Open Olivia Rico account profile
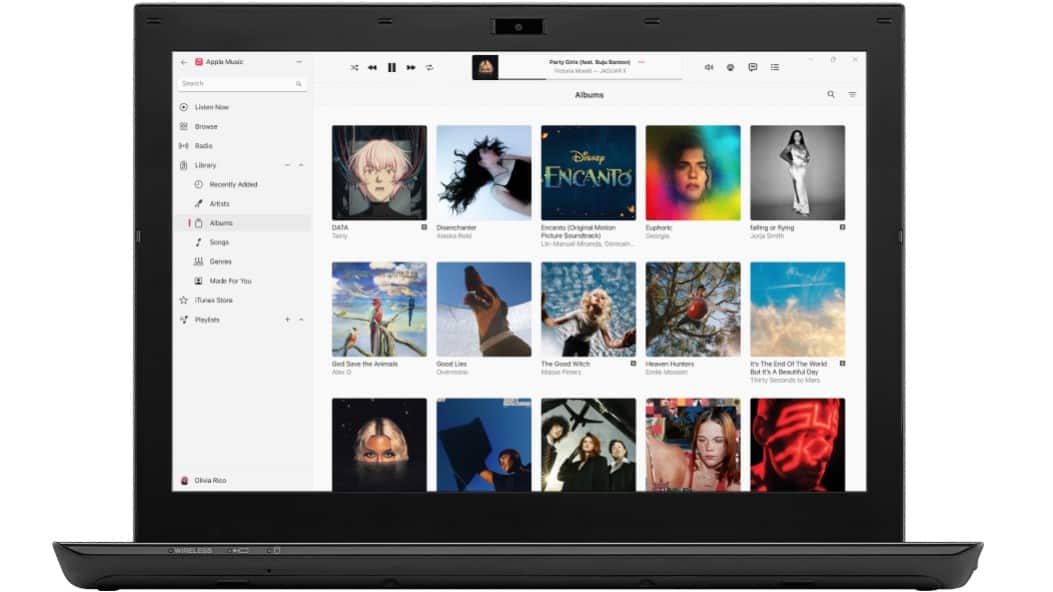 [210, 480]
